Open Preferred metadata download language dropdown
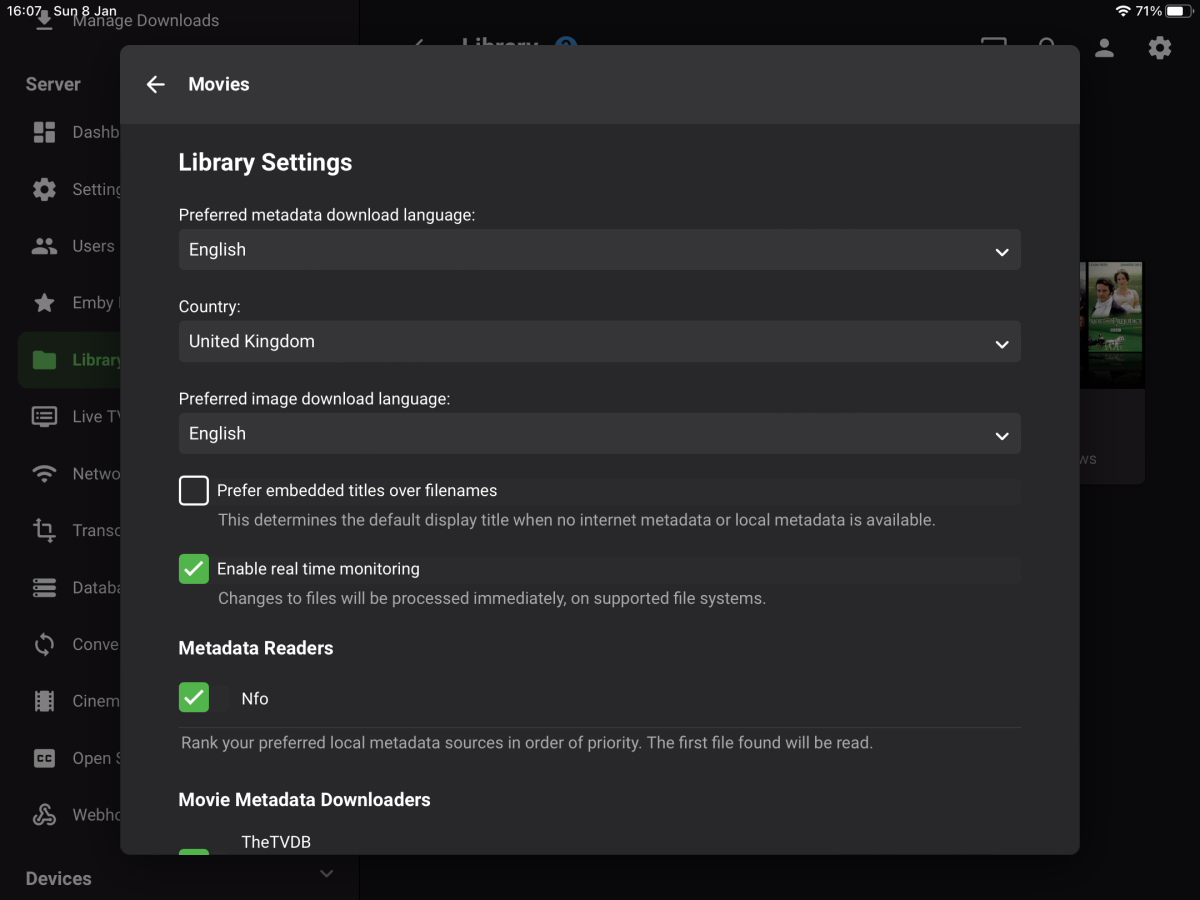 pyautogui.click(x=599, y=250)
